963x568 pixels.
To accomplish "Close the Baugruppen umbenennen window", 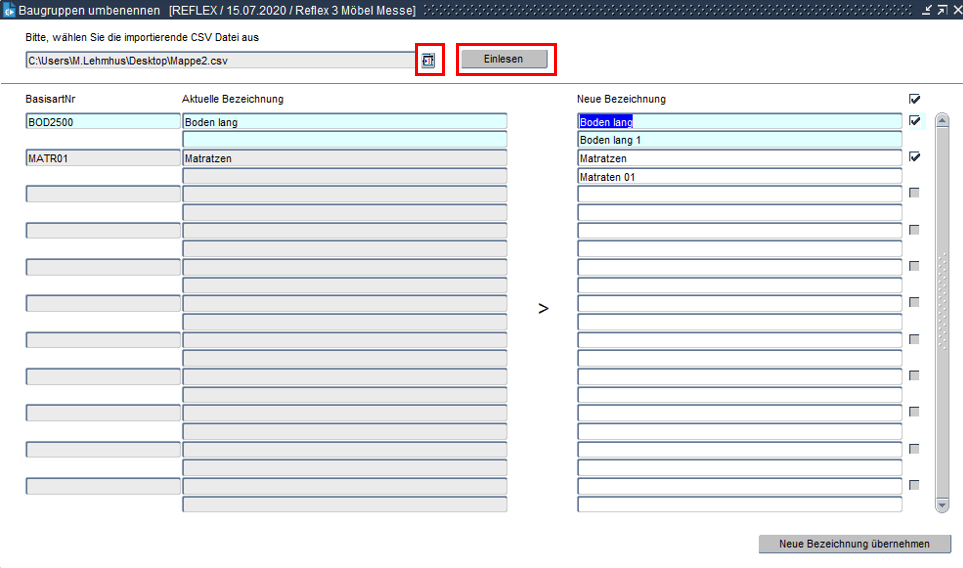I will click(954, 9).
